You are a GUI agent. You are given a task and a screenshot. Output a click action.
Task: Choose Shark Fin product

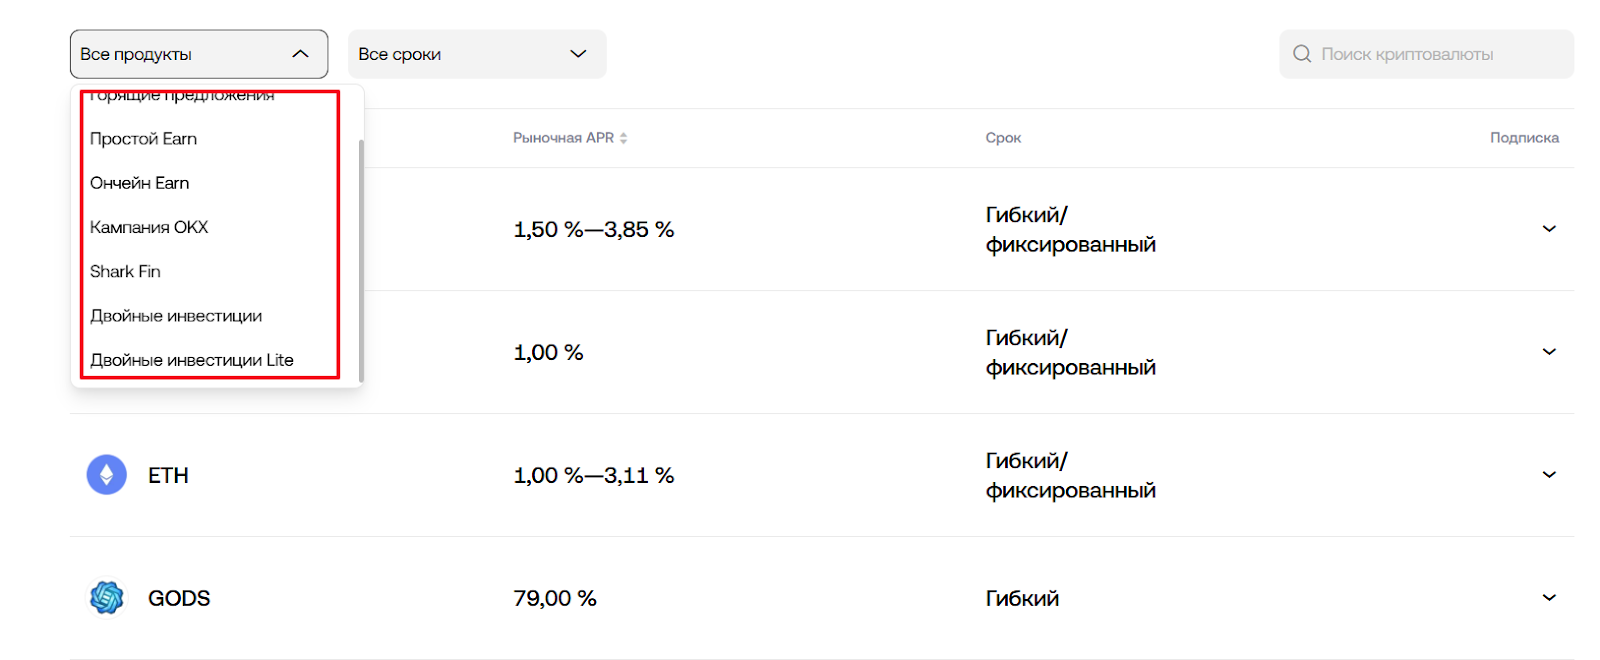point(125,271)
